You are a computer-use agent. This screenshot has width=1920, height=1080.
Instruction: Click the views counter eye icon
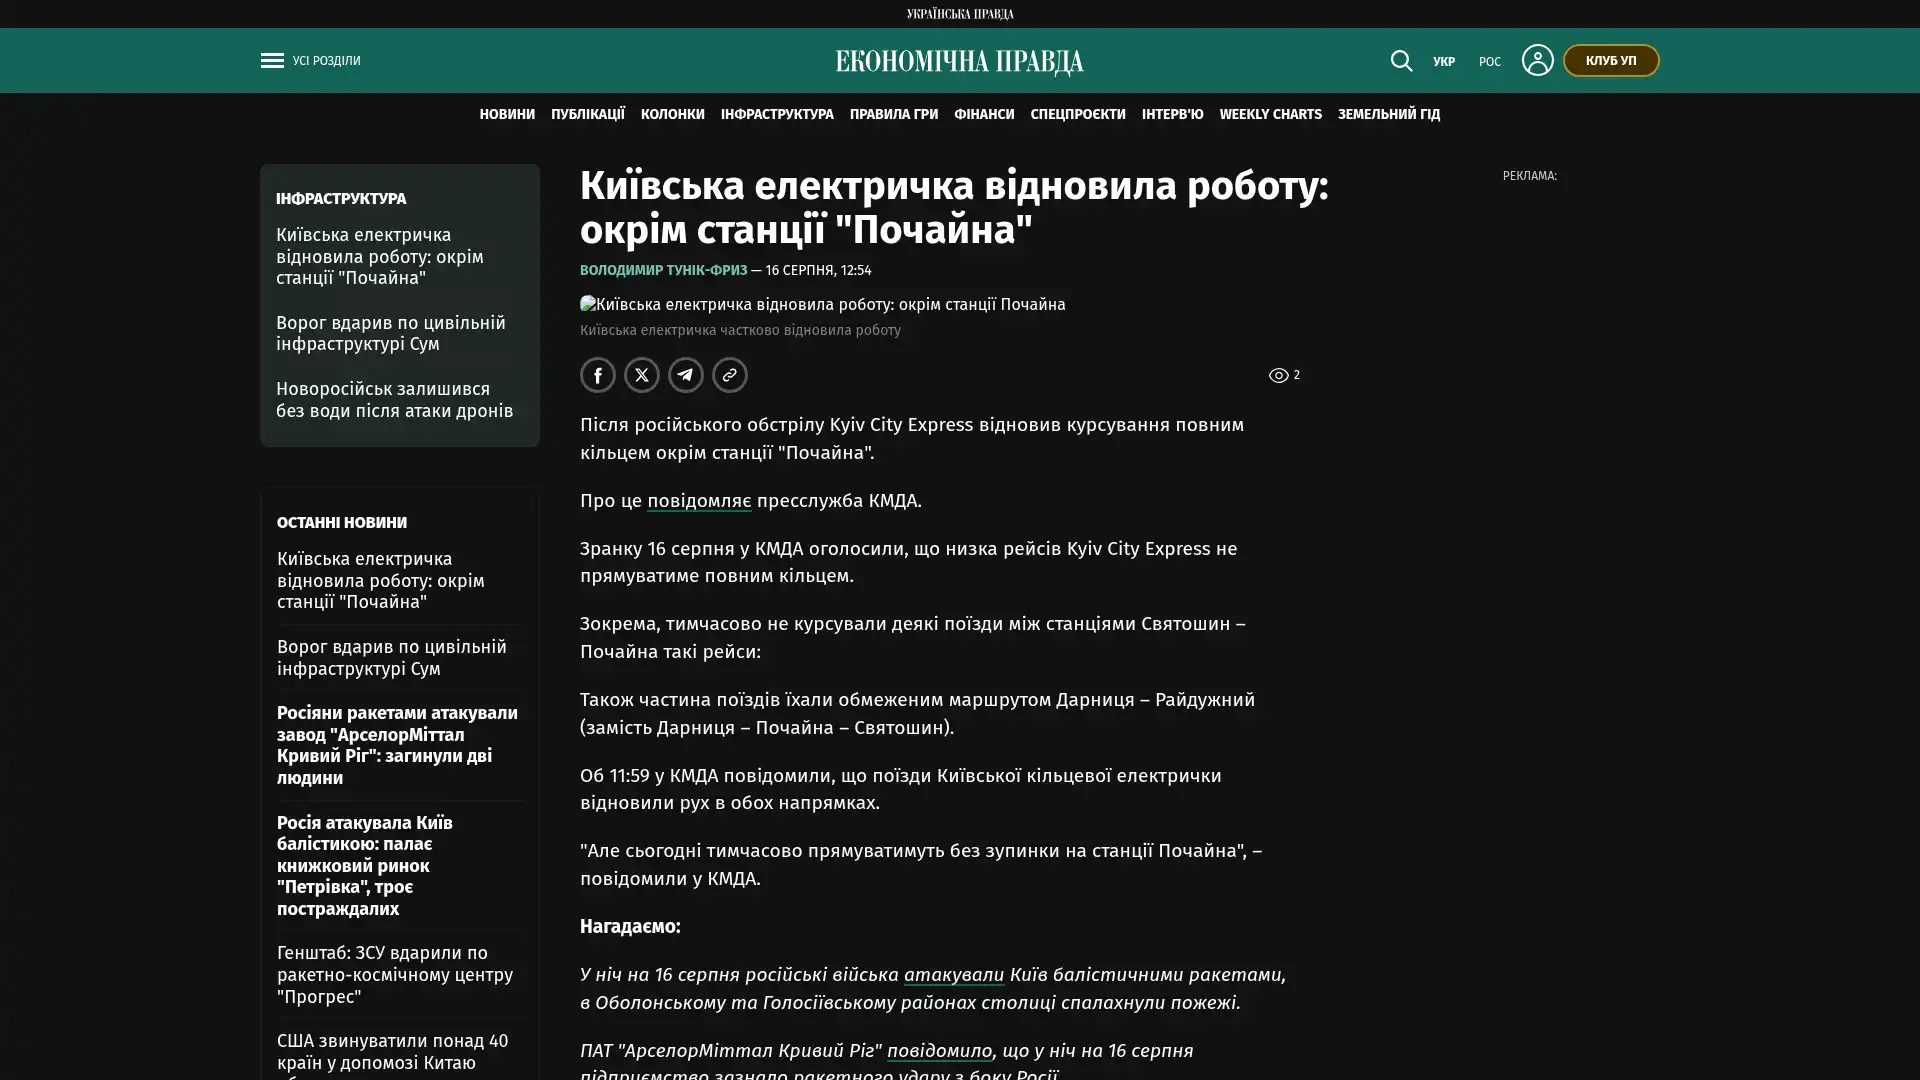coord(1278,375)
